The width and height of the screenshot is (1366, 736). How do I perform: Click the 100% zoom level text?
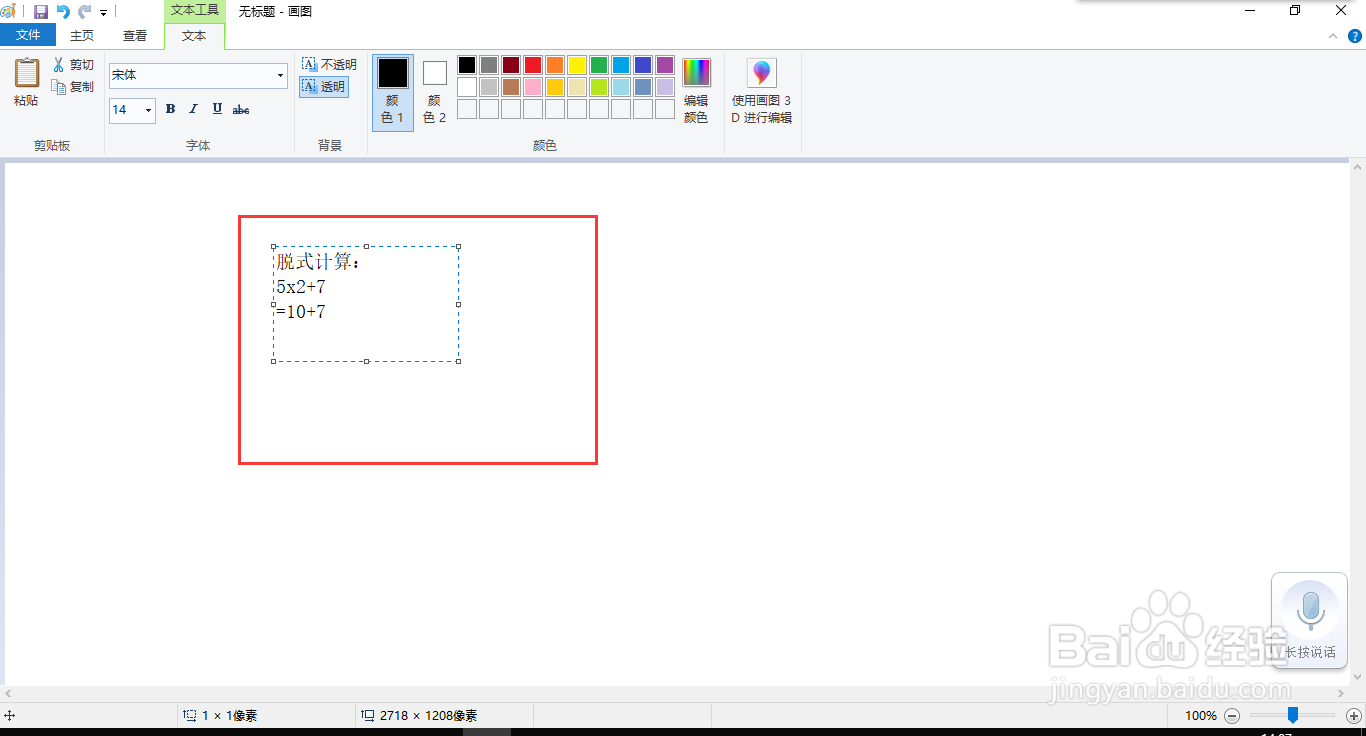pos(1201,716)
